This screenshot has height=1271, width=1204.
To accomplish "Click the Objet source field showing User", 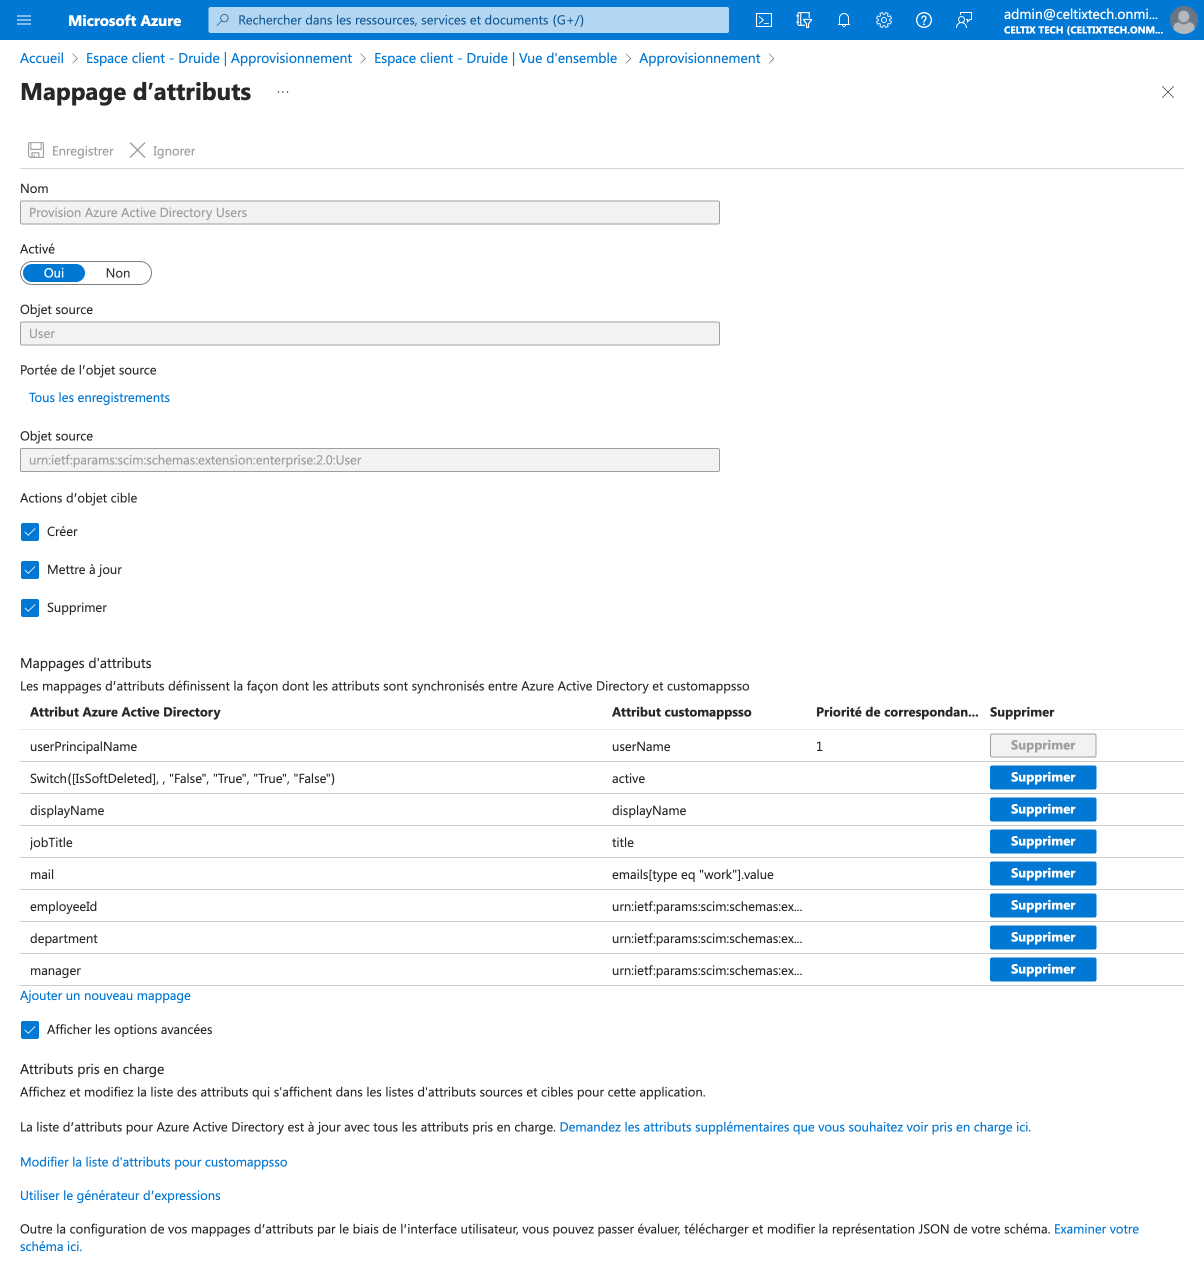I will 370,333.
